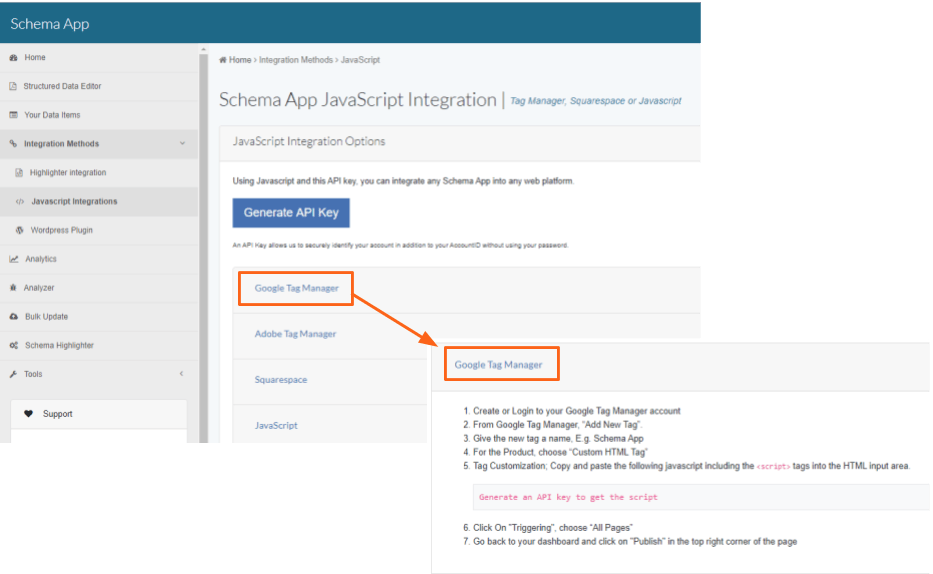This screenshot has width=933, height=574.
Task: Click the Wordpress Plugin logo icon
Action: point(20,230)
